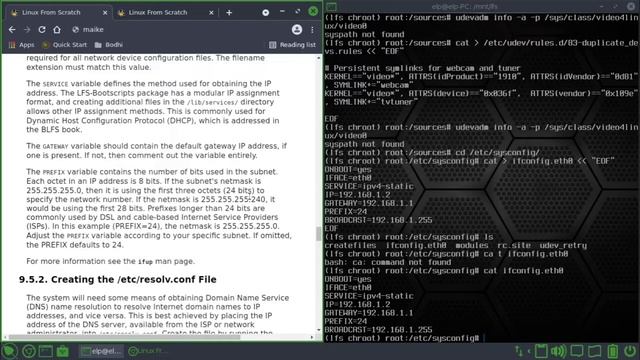Click the 'bash: ca: command not found' line
The width and height of the screenshot is (640, 360).
pyautogui.click(x=388, y=262)
